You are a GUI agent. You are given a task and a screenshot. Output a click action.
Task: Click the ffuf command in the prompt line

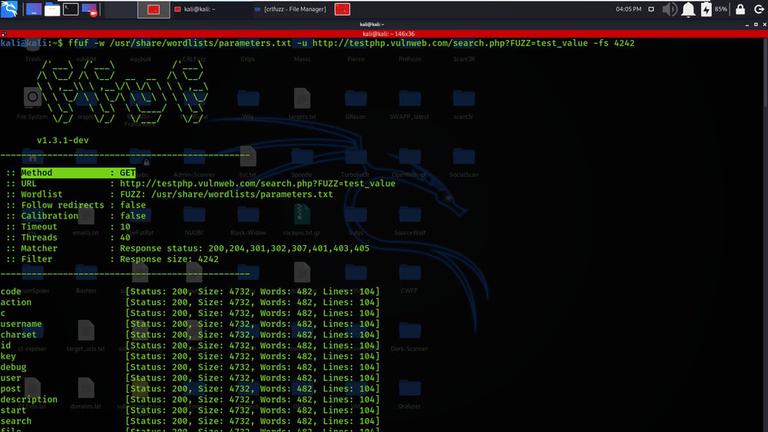(78, 43)
